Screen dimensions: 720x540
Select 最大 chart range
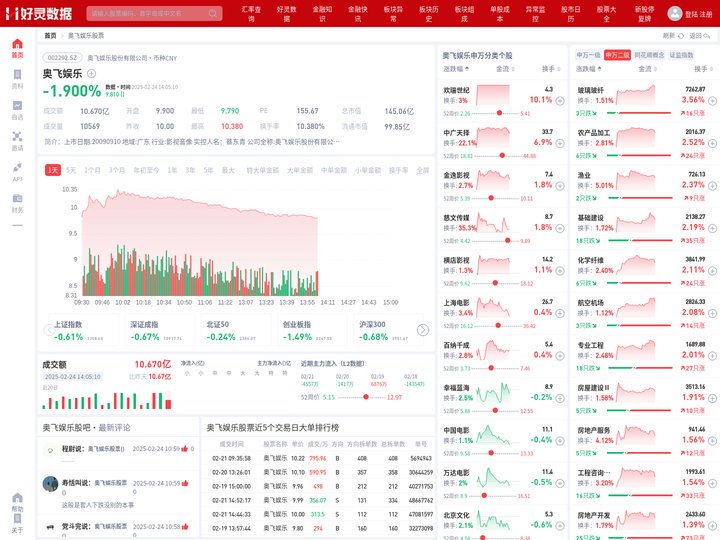pyautogui.click(x=228, y=170)
